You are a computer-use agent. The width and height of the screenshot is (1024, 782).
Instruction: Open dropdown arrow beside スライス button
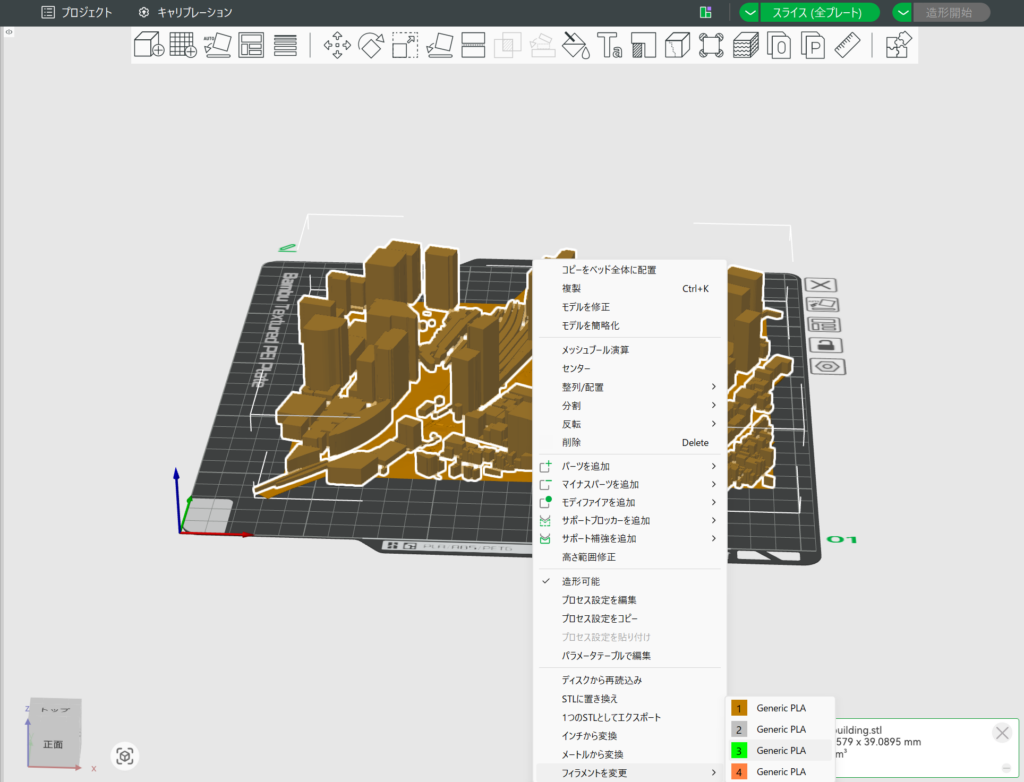tap(750, 13)
